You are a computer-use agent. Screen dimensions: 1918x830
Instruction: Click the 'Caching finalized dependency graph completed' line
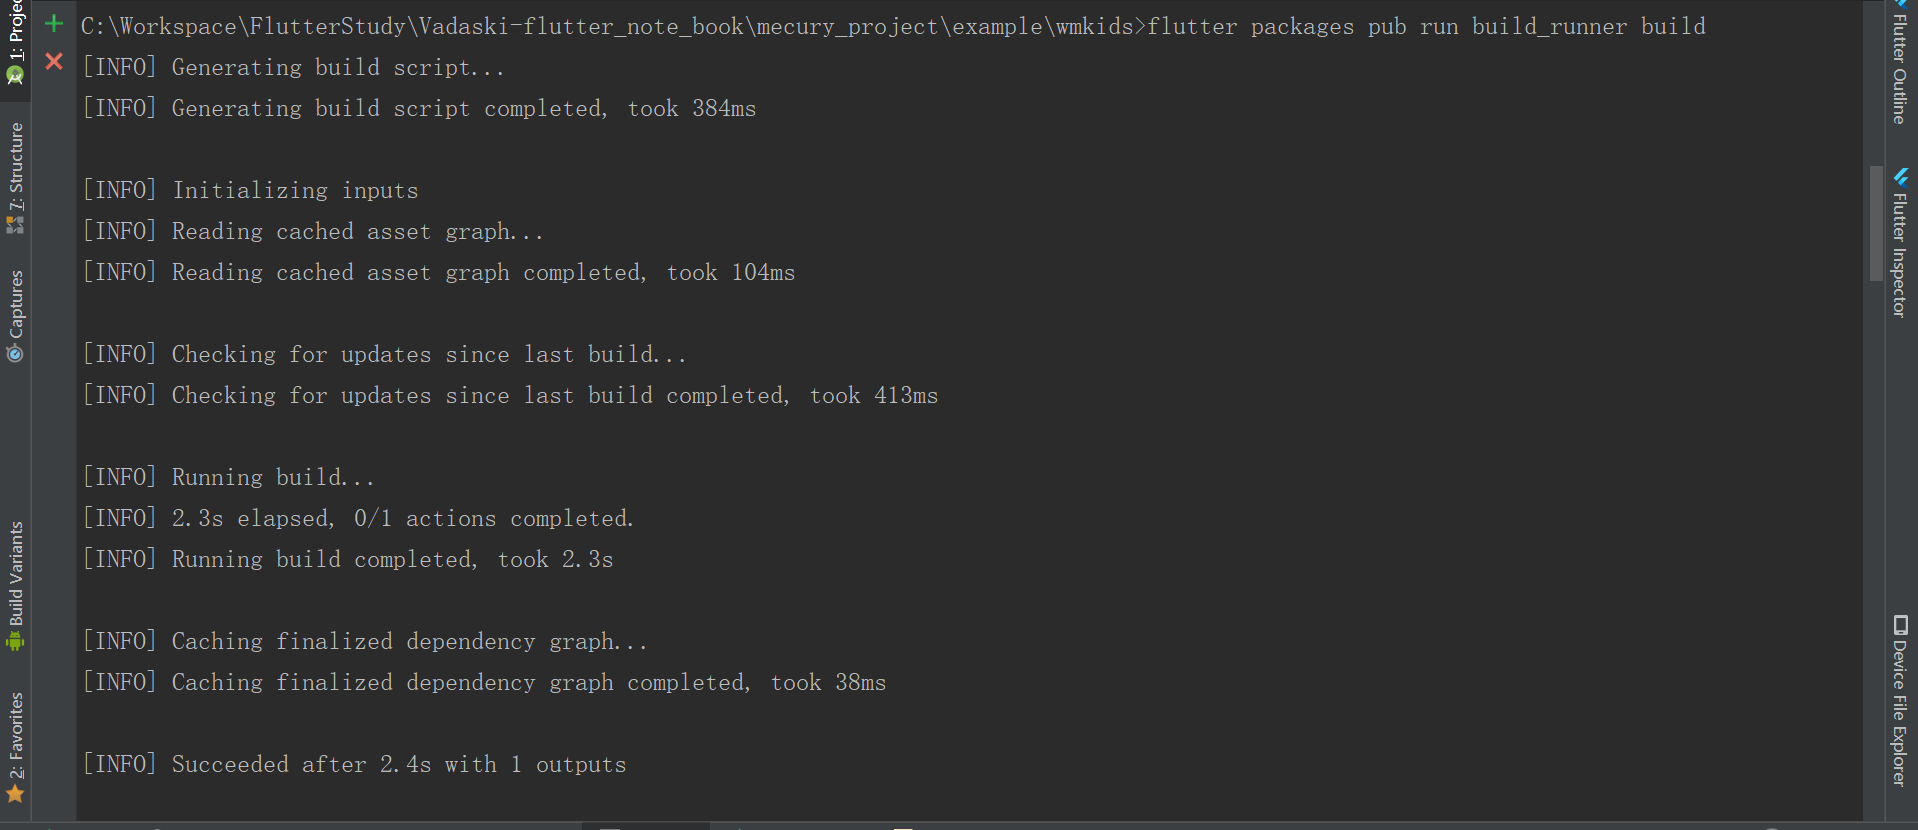coord(484,682)
